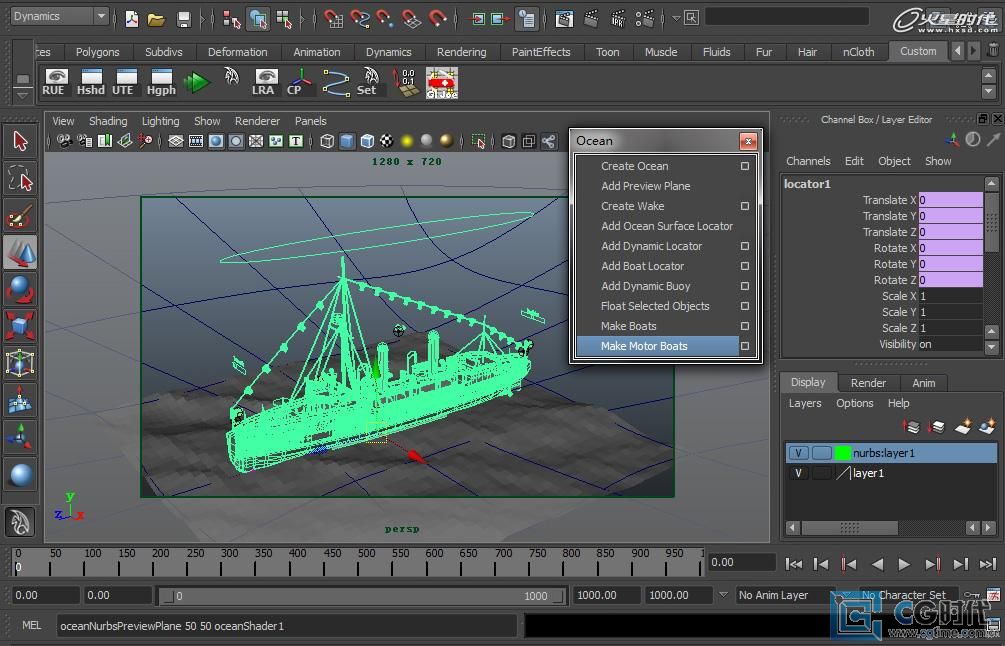This screenshot has width=1005, height=646.
Task: Open Float Selected Objects option box
Action: [745, 306]
